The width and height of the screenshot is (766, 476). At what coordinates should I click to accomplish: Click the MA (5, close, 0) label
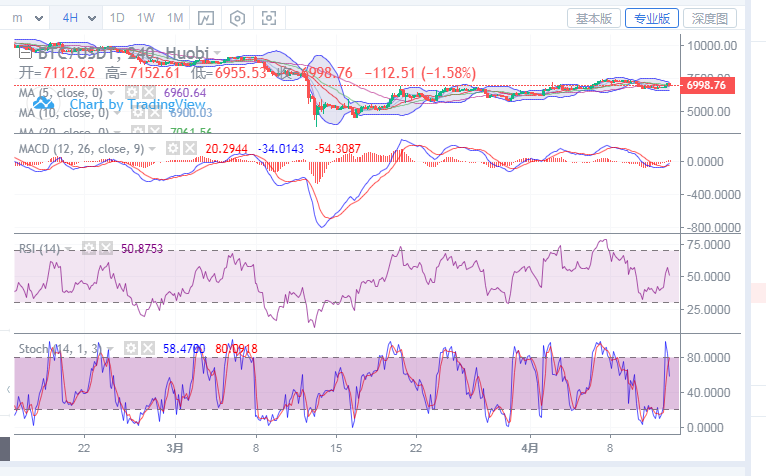point(61,93)
